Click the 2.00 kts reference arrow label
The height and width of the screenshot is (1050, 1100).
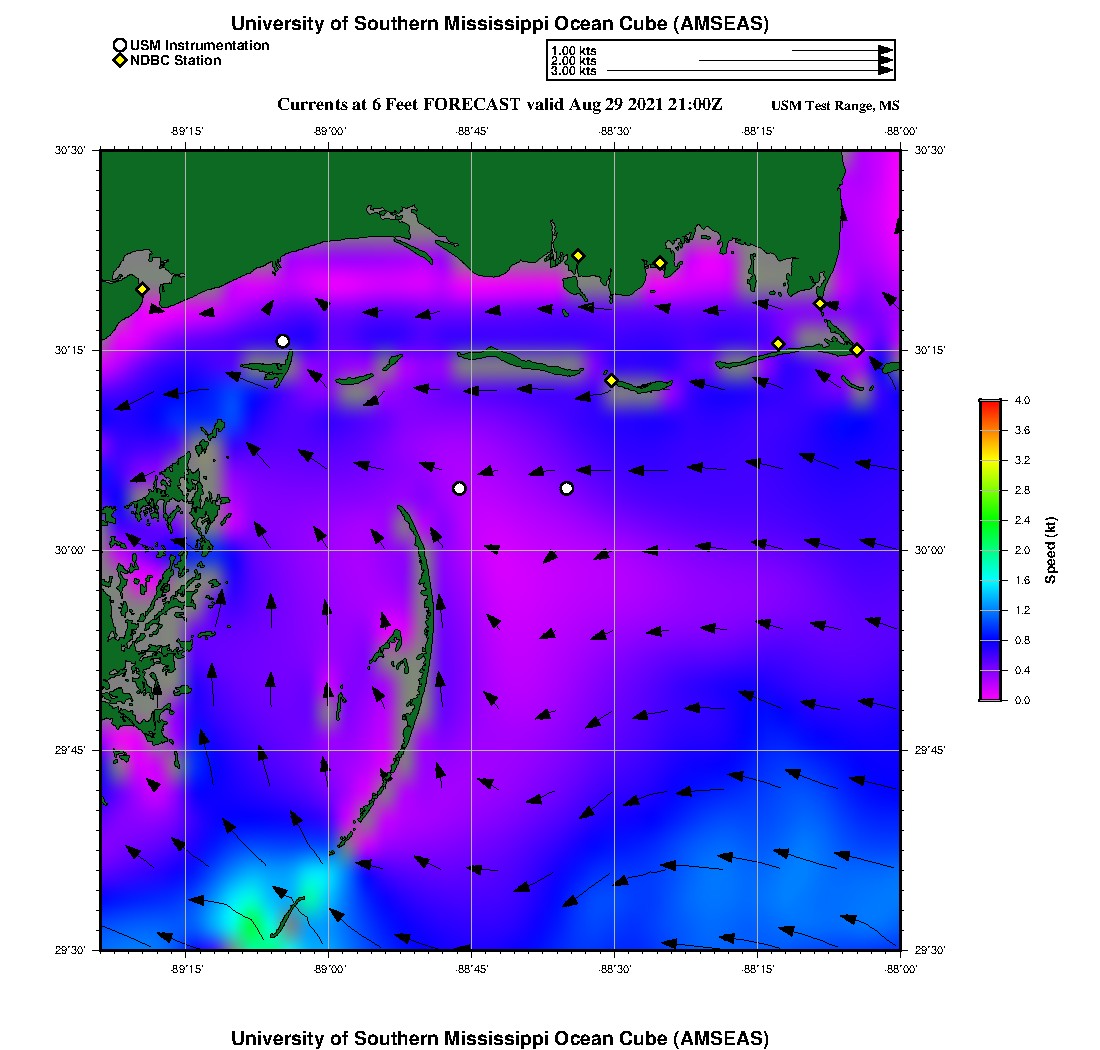(x=573, y=61)
